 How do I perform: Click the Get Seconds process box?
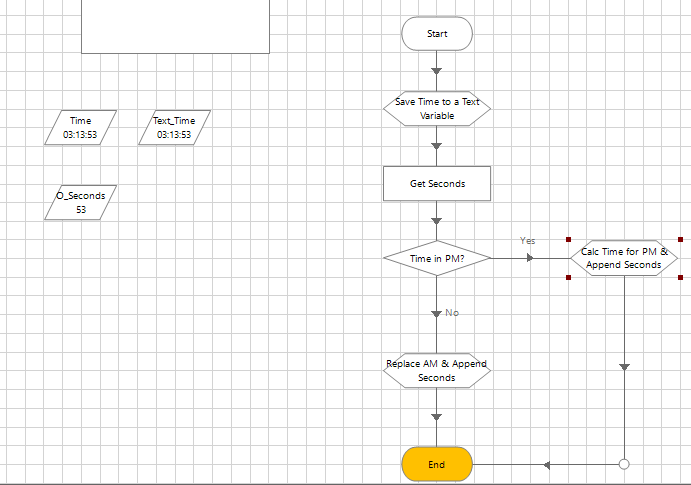click(437, 183)
